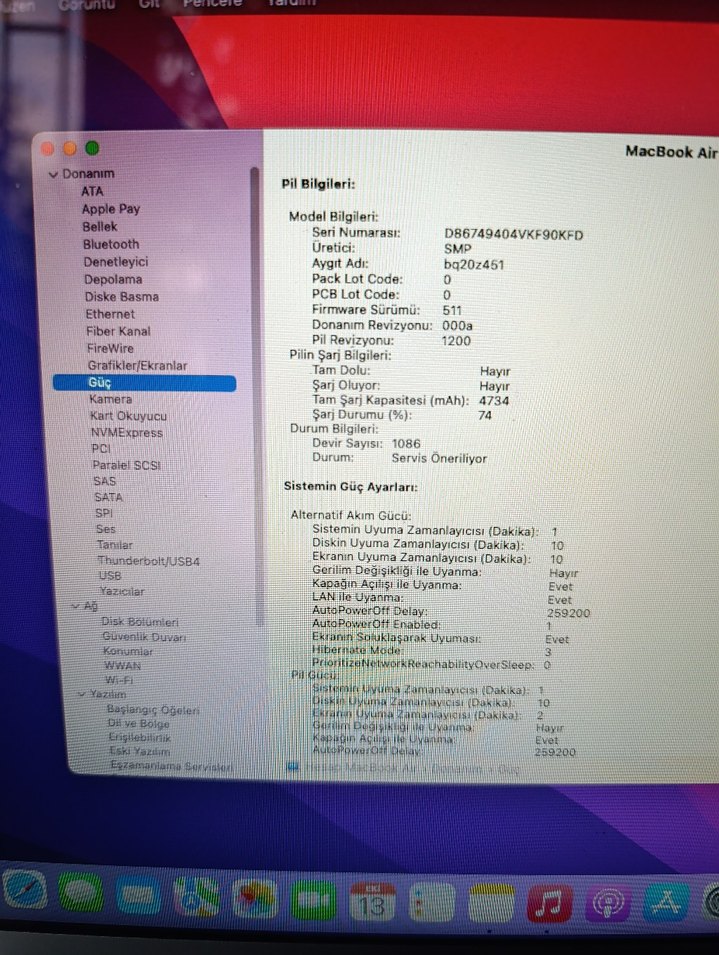
Task: Open Mail app in Dock
Action: click(x=138, y=897)
